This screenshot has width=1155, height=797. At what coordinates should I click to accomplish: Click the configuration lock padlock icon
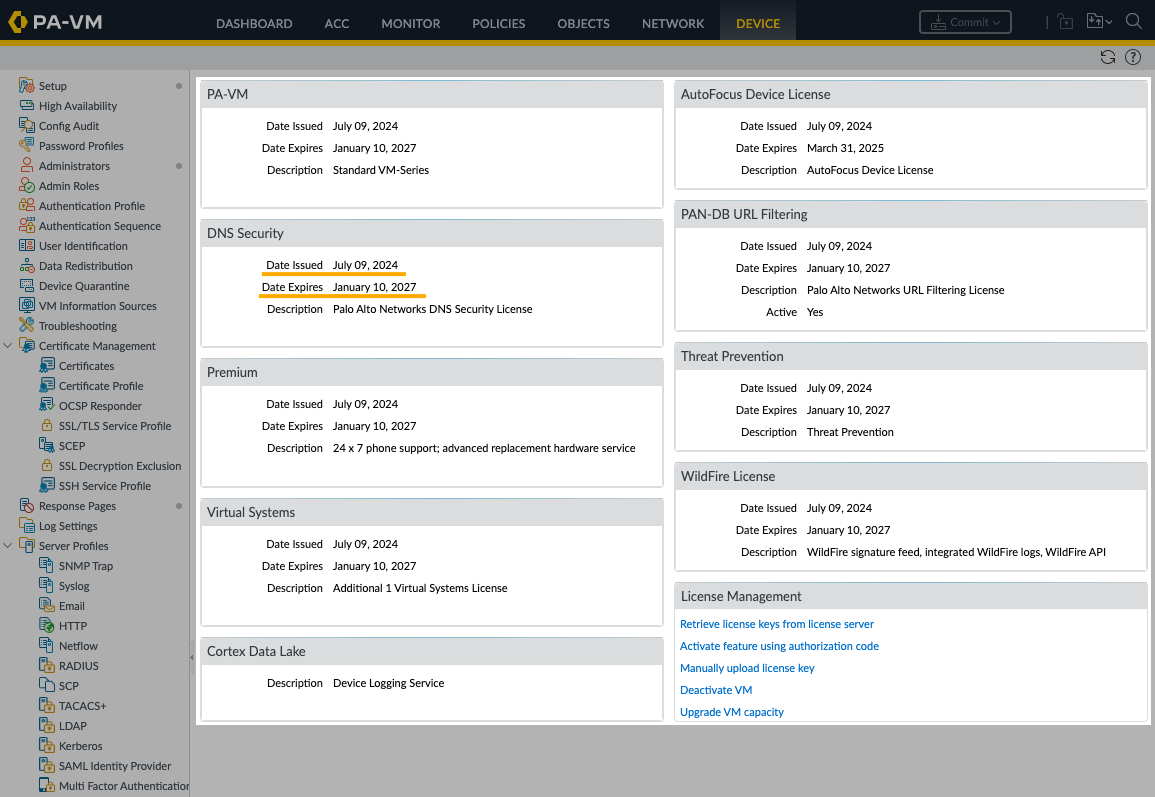tap(1064, 20)
